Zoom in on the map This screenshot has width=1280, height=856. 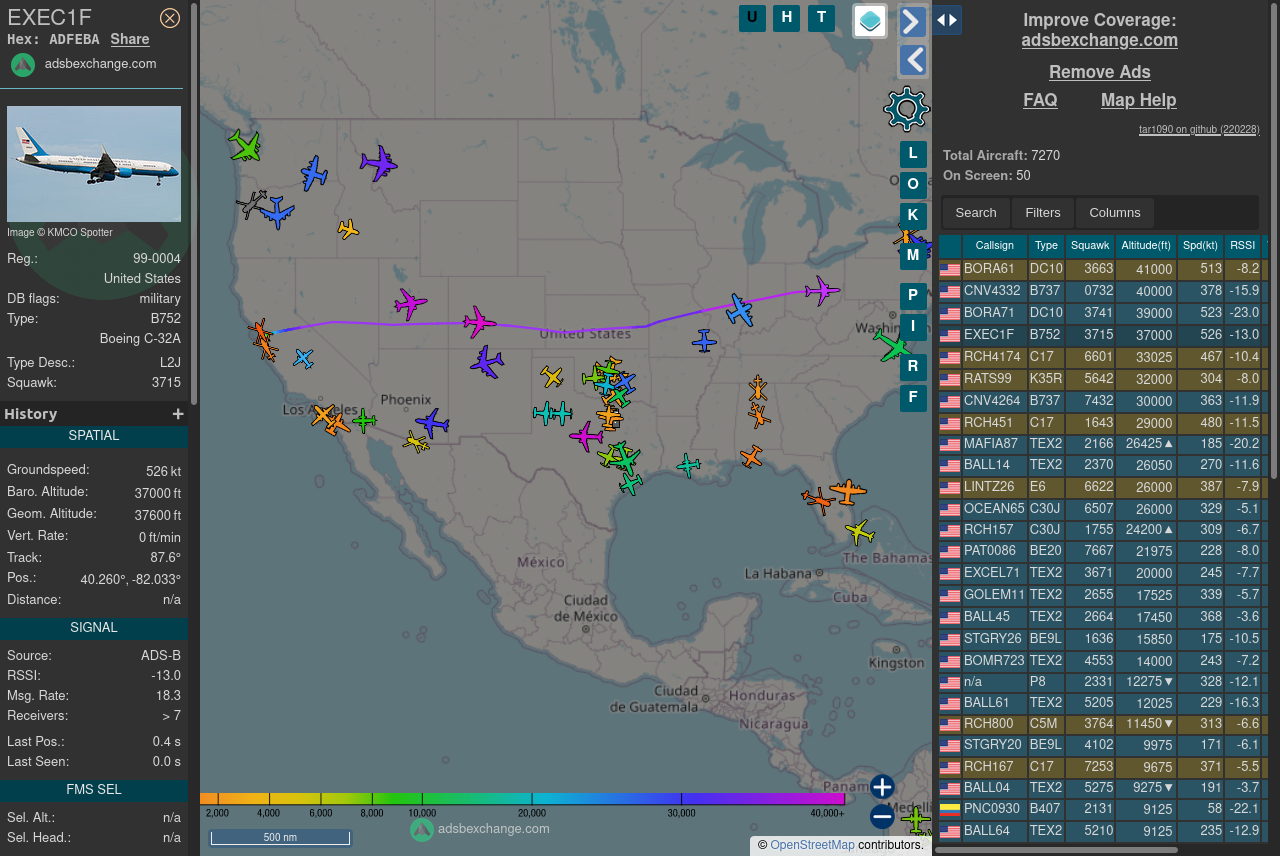881,786
